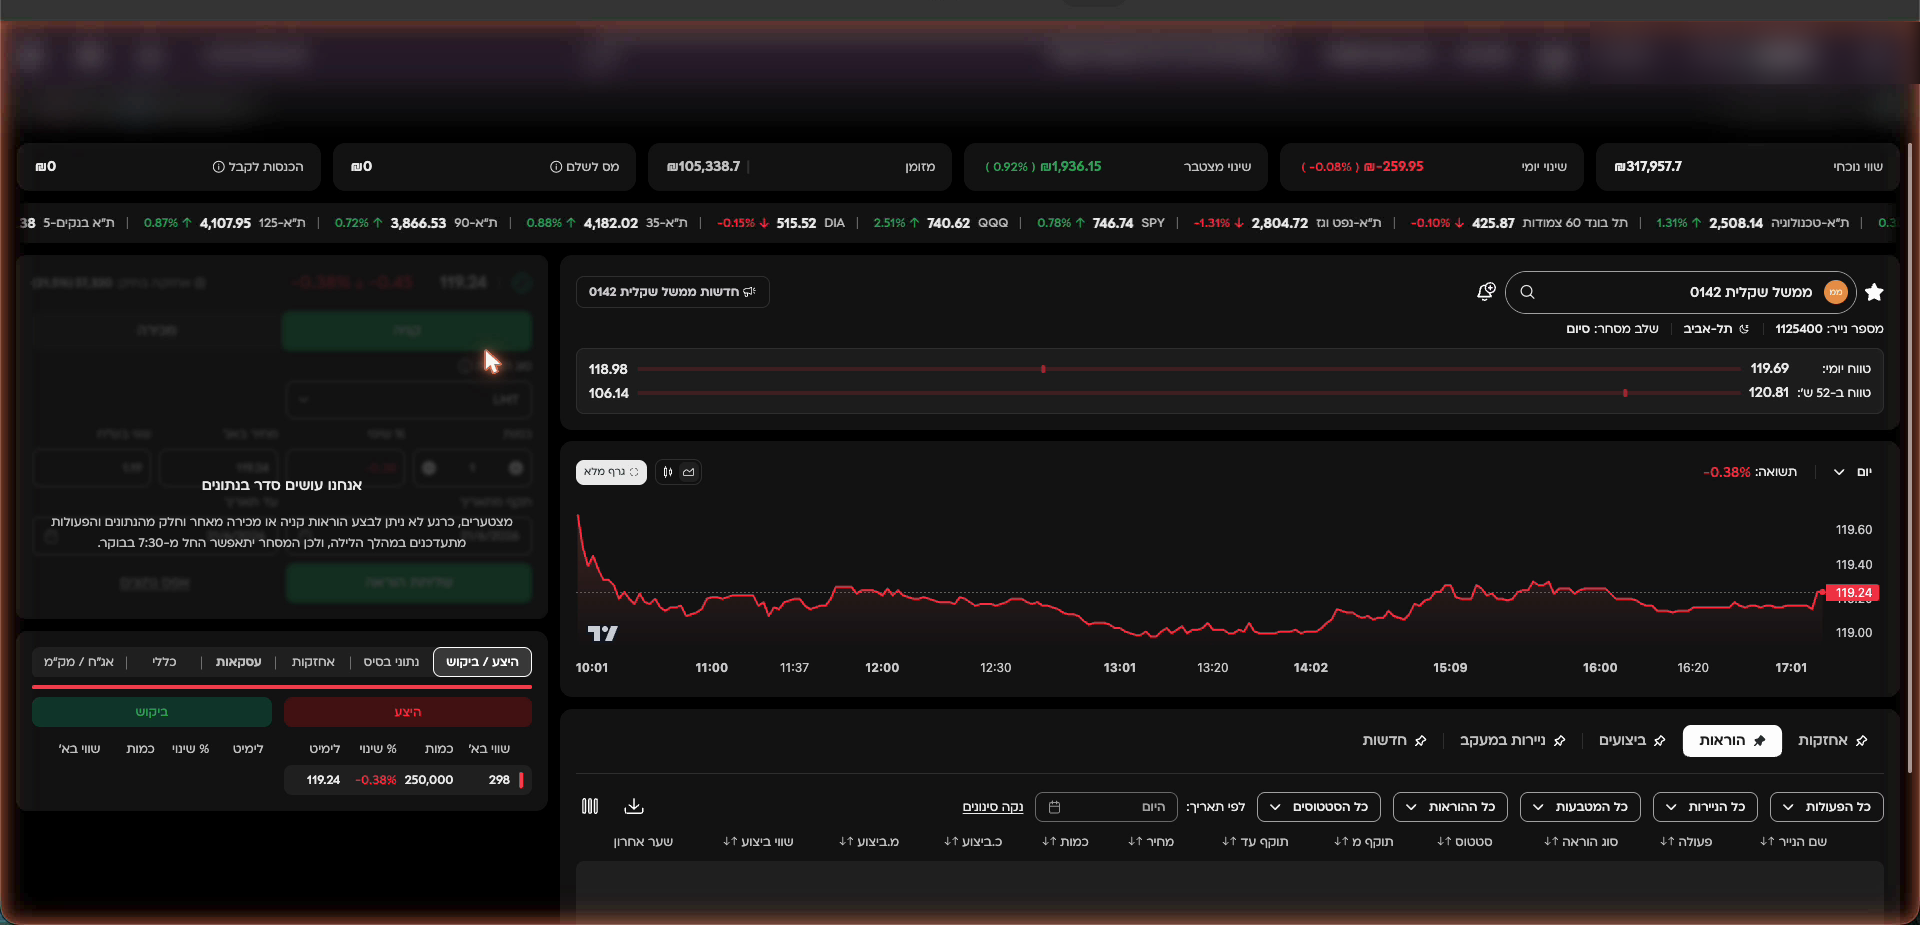Open חדשות ממשל שקלית 0142 news button

tap(672, 292)
